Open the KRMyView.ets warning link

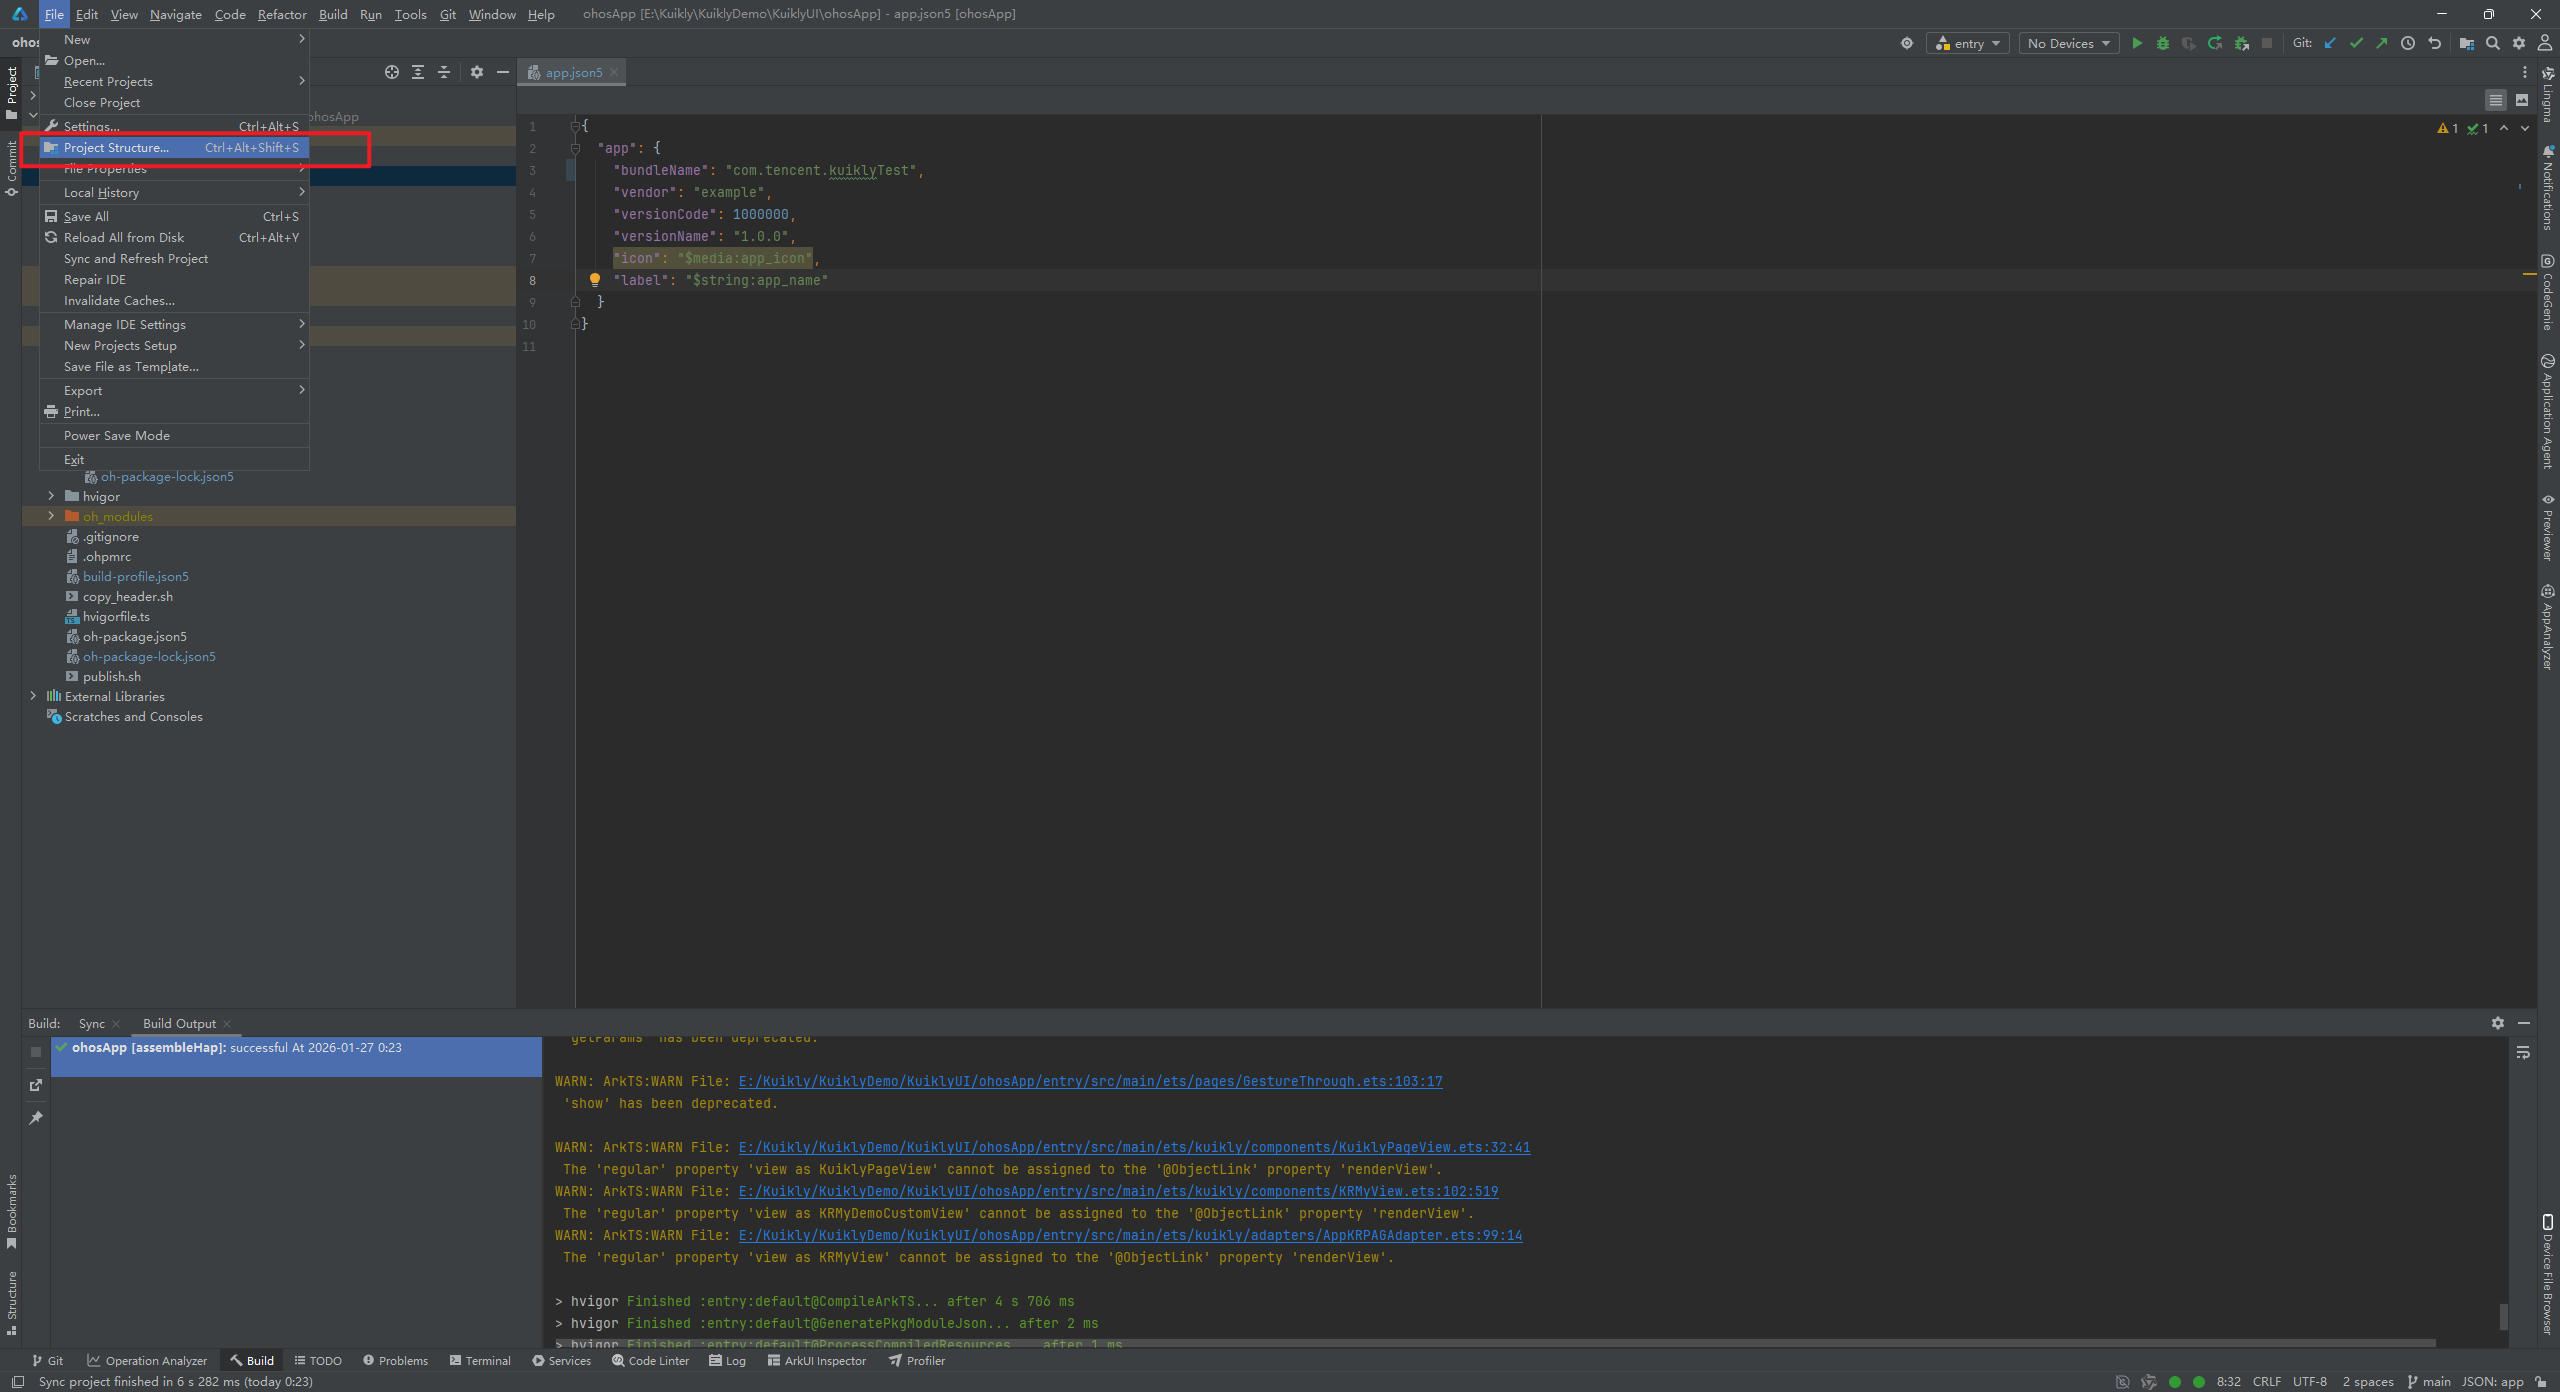pos(1118,1191)
